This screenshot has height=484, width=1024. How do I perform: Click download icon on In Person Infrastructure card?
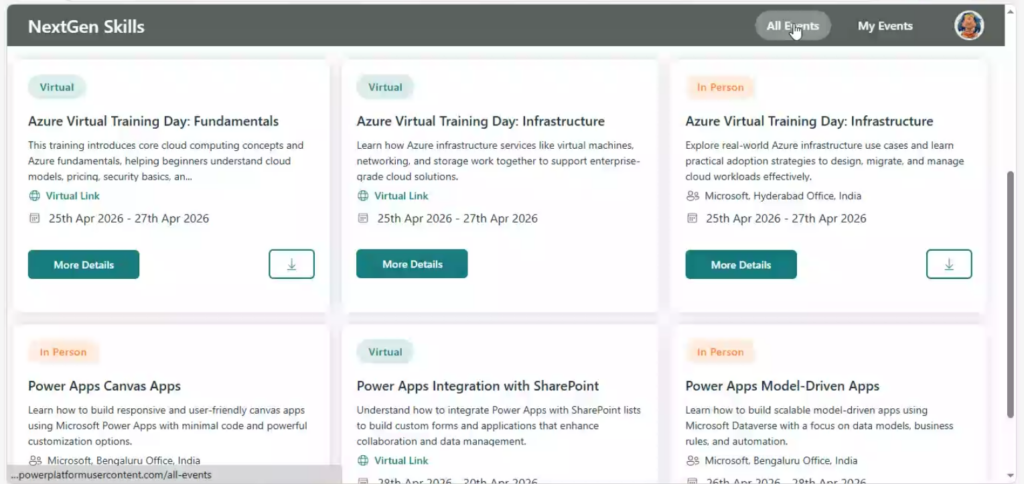click(949, 264)
